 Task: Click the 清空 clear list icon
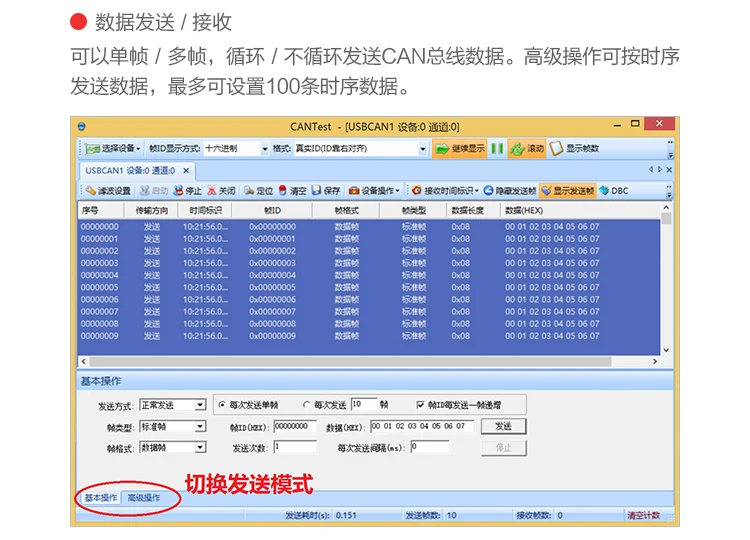[283, 190]
